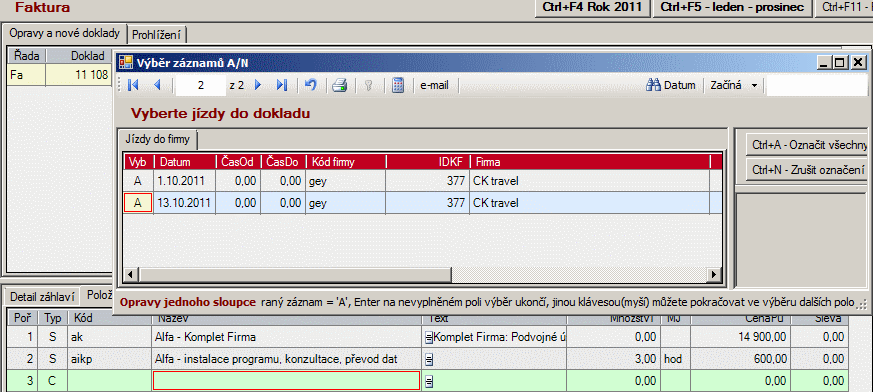Toggle Vyb cell A for 13.10.2011

click(x=138, y=203)
